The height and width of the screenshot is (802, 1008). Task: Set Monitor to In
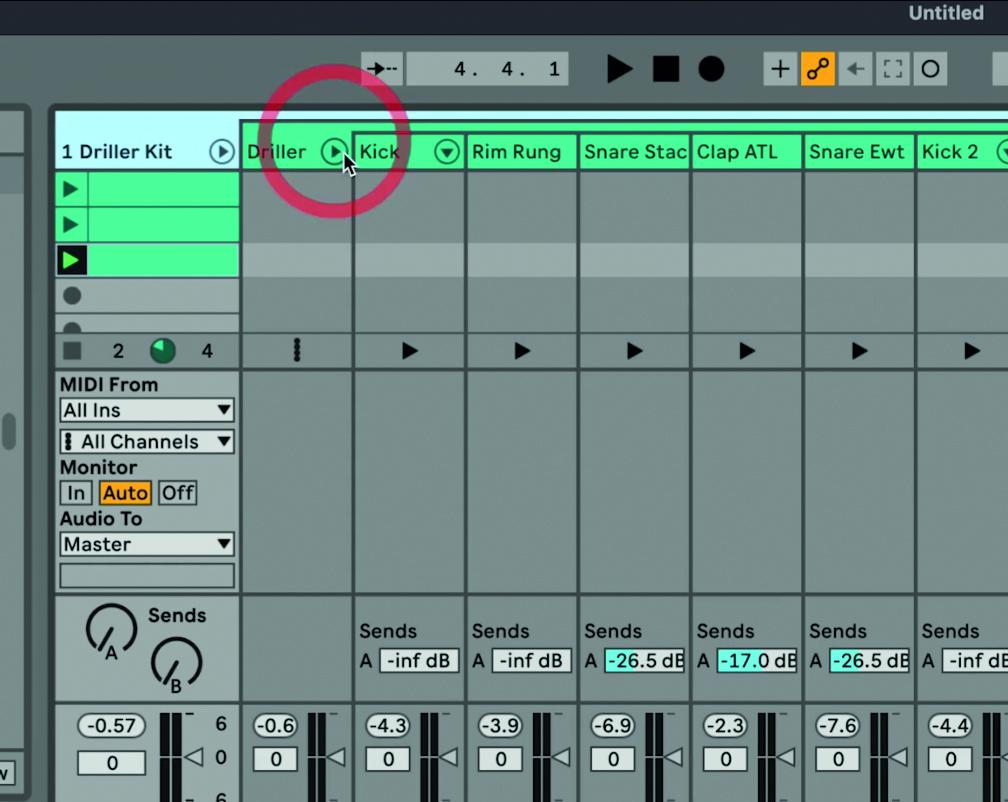pyautogui.click(x=76, y=493)
